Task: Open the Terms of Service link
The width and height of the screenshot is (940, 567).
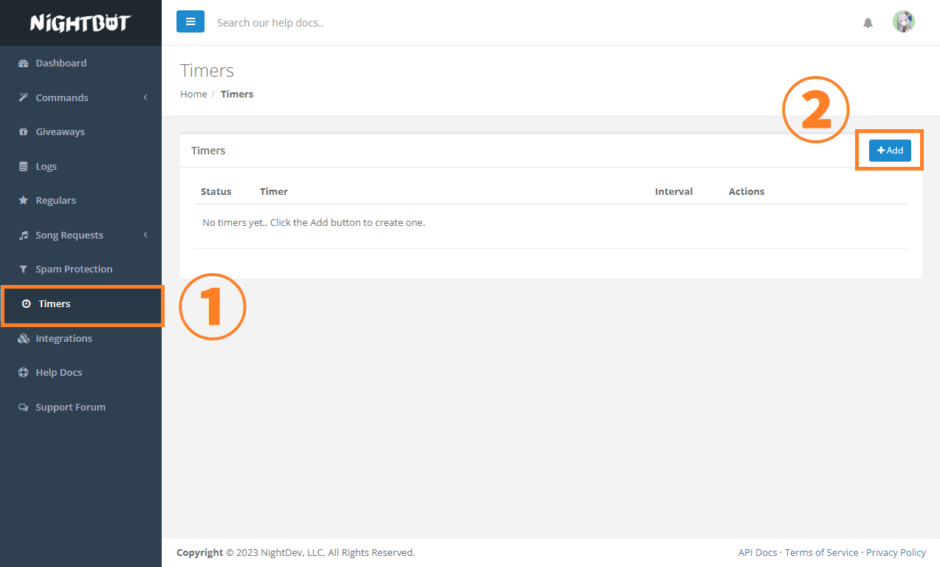Action: (x=821, y=553)
